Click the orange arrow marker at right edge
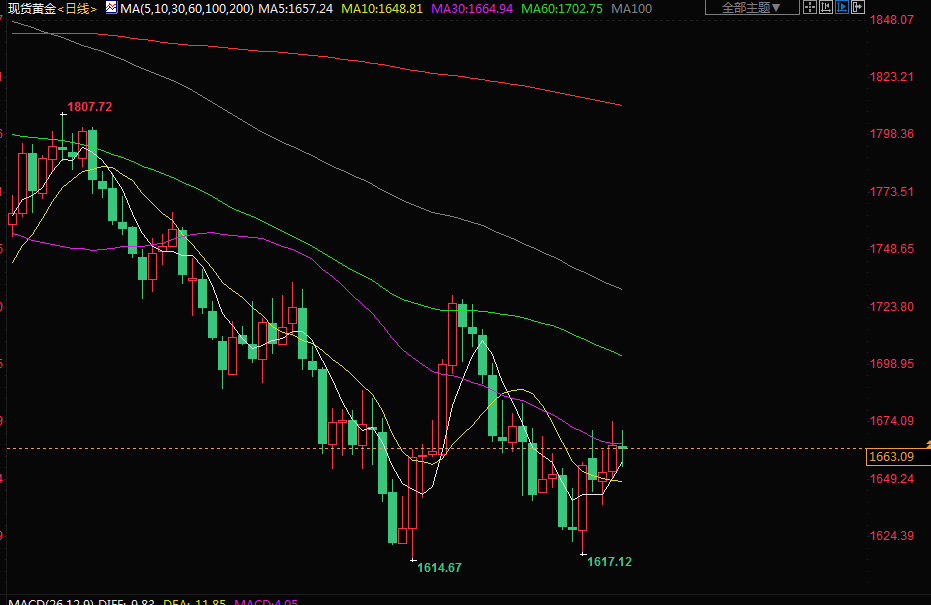Image resolution: width=931 pixels, height=605 pixels. (x=927, y=442)
